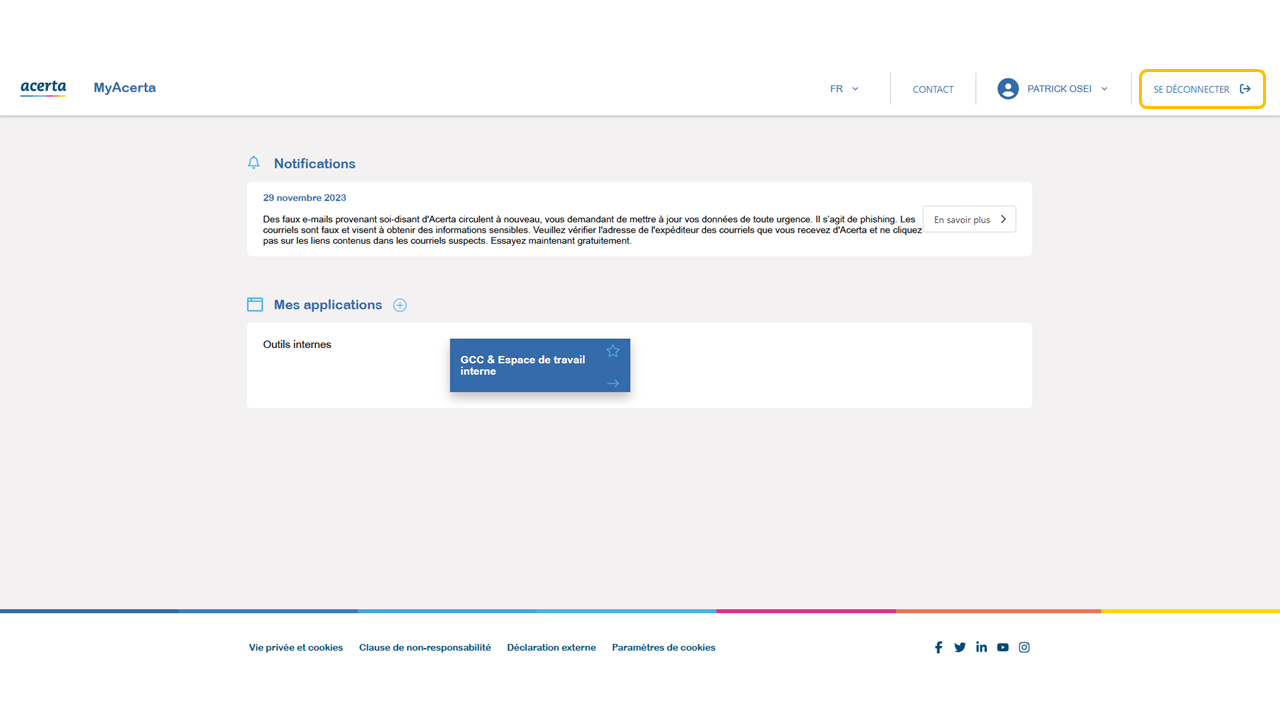Viewport: 1280px width, 720px height.
Task: Open the Instagram icon in footer
Action: [x=1024, y=647]
